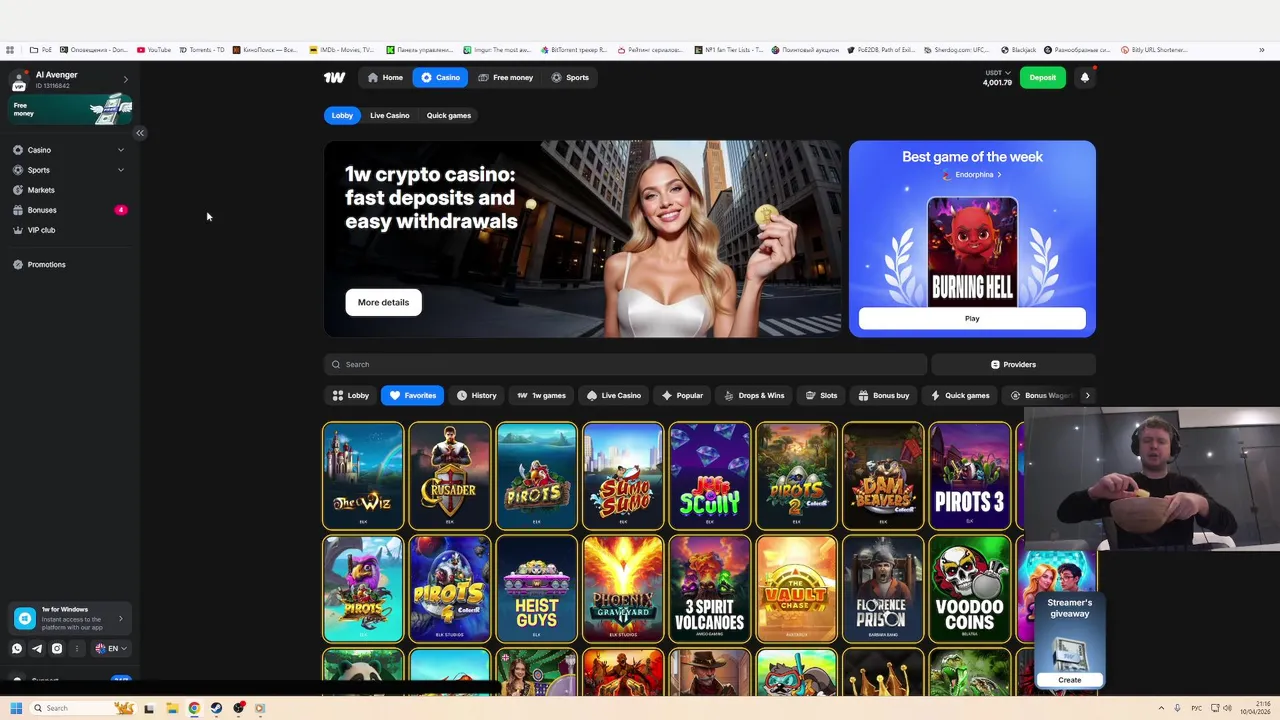Open Providers filter button
Image resolution: width=1280 pixels, height=720 pixels.
click(1013, 364)
